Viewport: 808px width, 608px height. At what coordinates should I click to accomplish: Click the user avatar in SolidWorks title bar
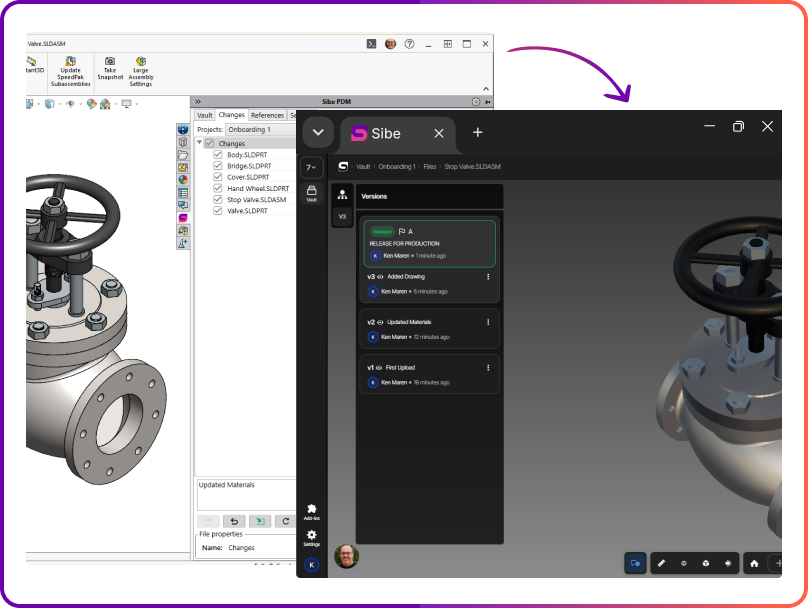391,44
